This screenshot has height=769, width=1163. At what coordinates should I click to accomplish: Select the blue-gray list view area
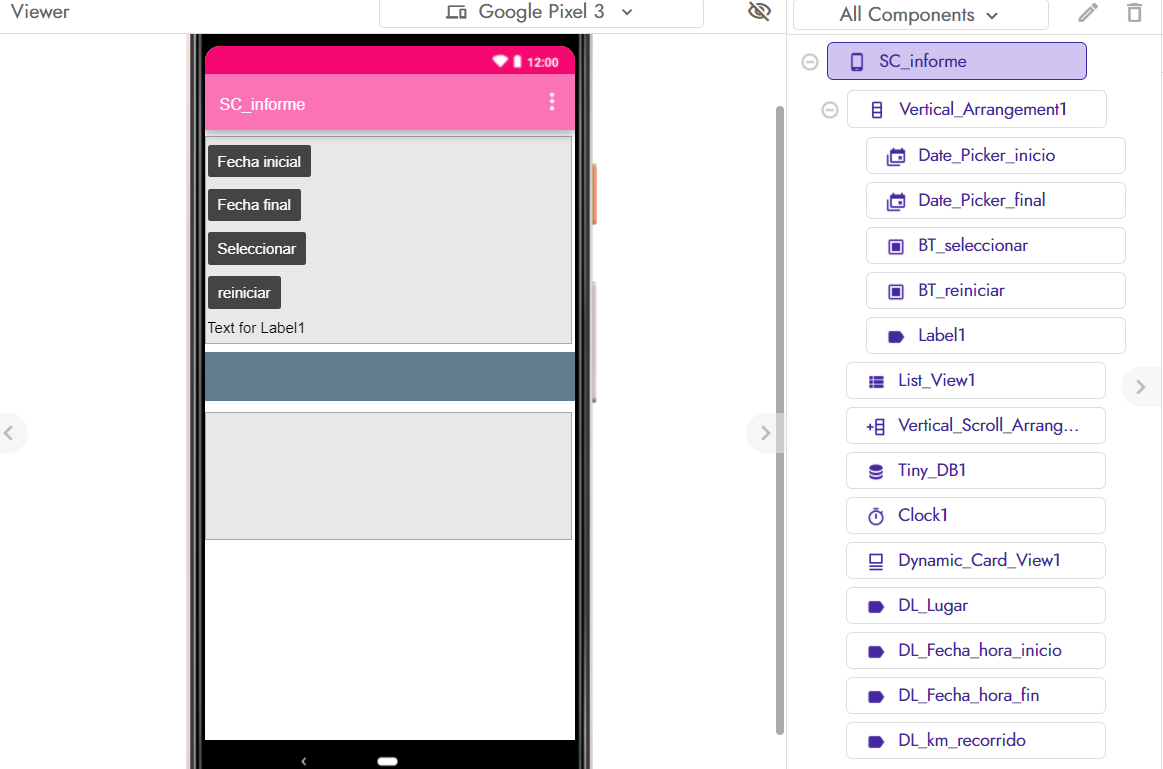point(389,377)
